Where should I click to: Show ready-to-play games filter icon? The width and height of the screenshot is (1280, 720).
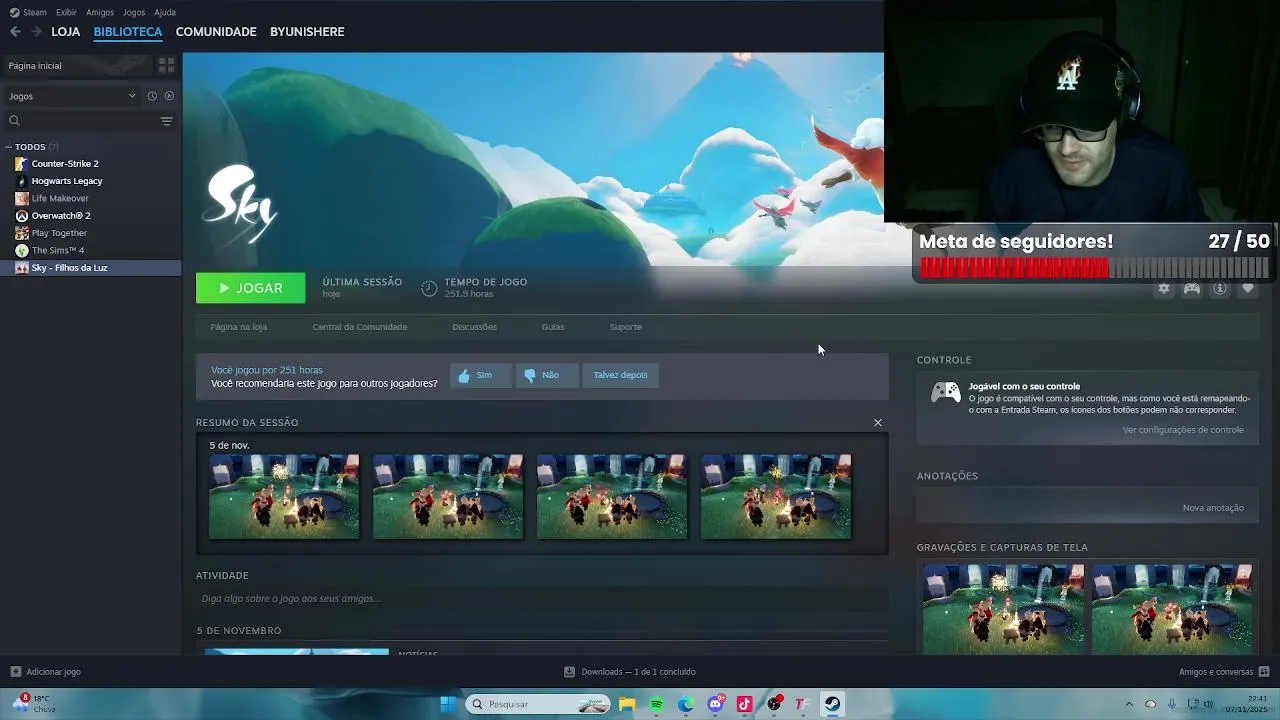pyautogui.click(x=169, y=96)
